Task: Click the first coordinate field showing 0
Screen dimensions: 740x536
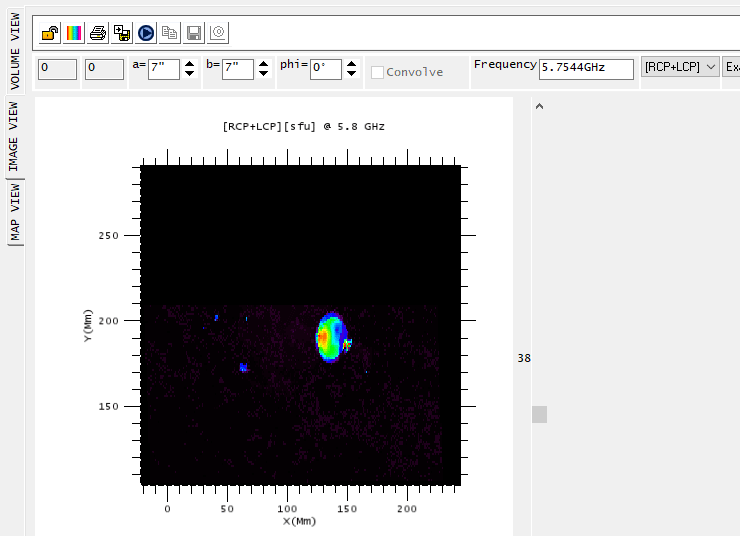Action: [x=58, y=69]
